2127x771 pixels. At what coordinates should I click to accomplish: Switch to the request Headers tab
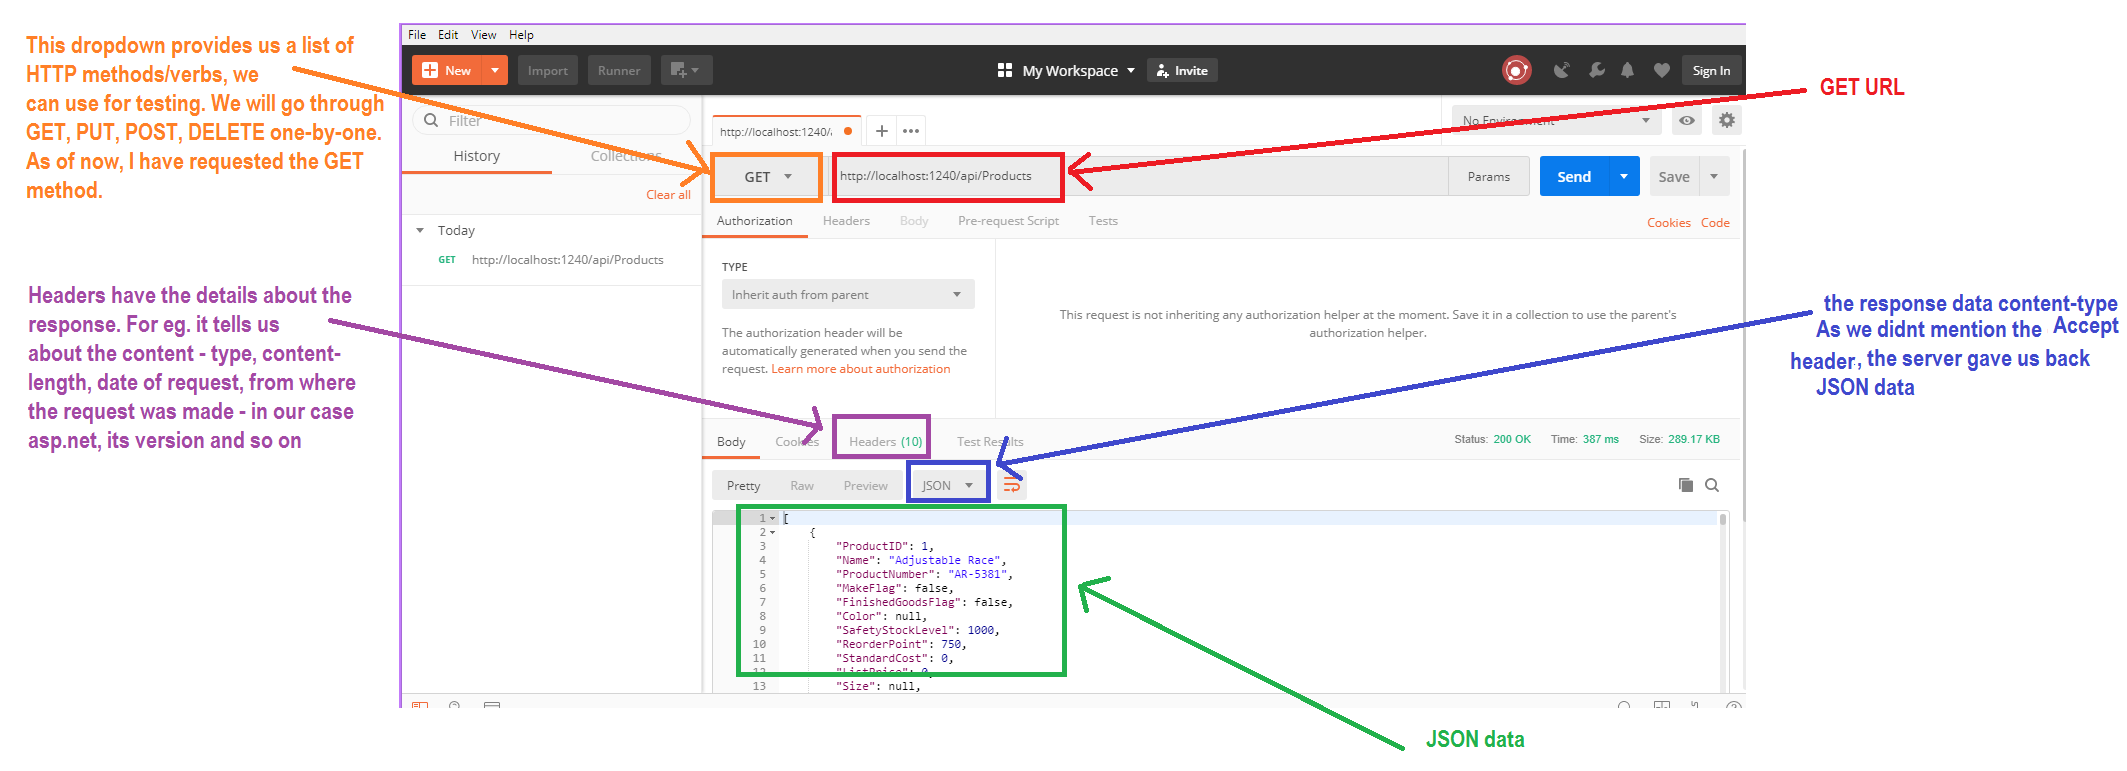pos(846,221)
